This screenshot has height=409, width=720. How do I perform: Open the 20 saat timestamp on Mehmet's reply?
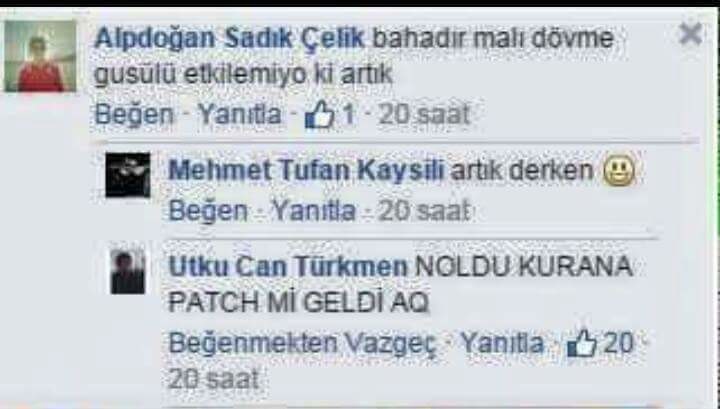coord(424,211)
